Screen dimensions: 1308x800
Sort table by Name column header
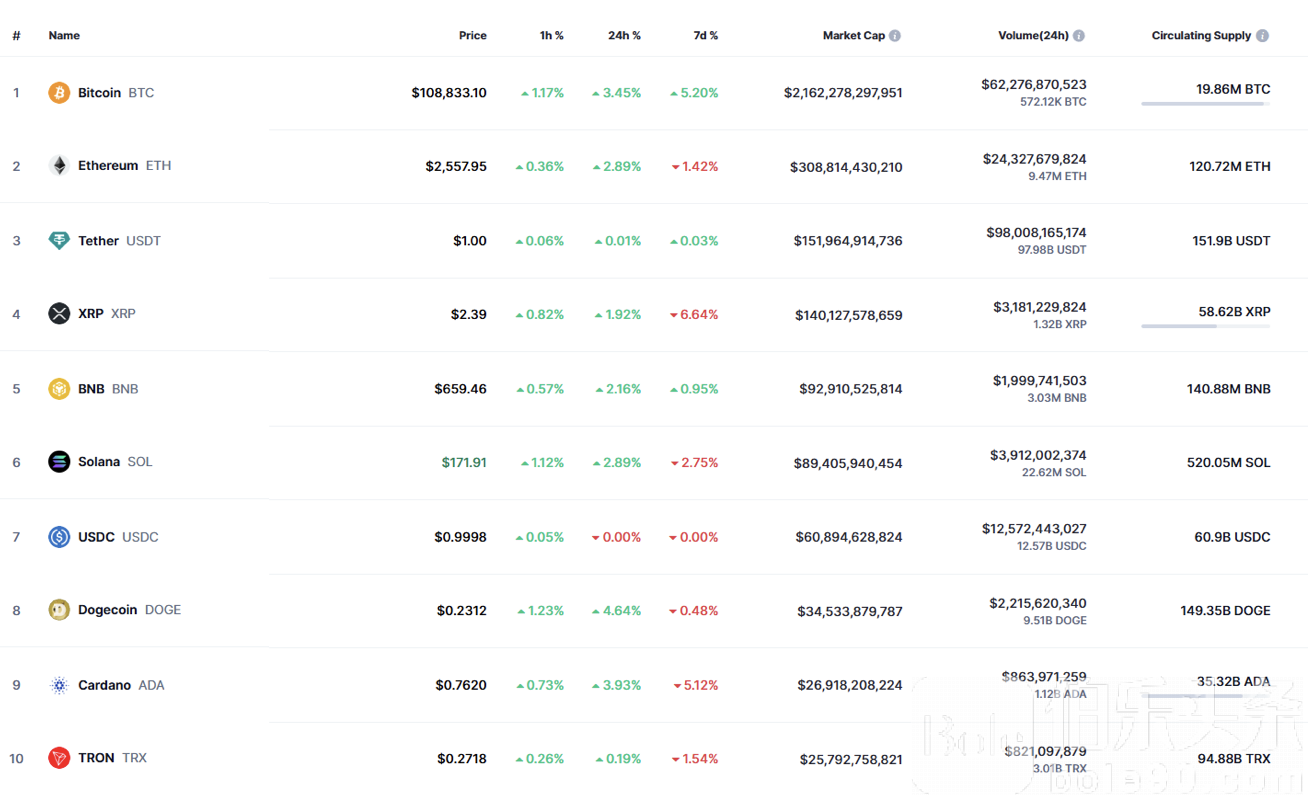click(64, 36)
